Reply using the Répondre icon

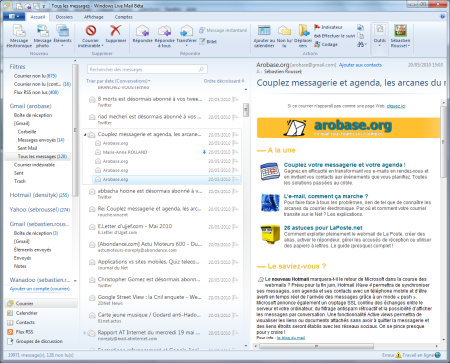(142, 34)
